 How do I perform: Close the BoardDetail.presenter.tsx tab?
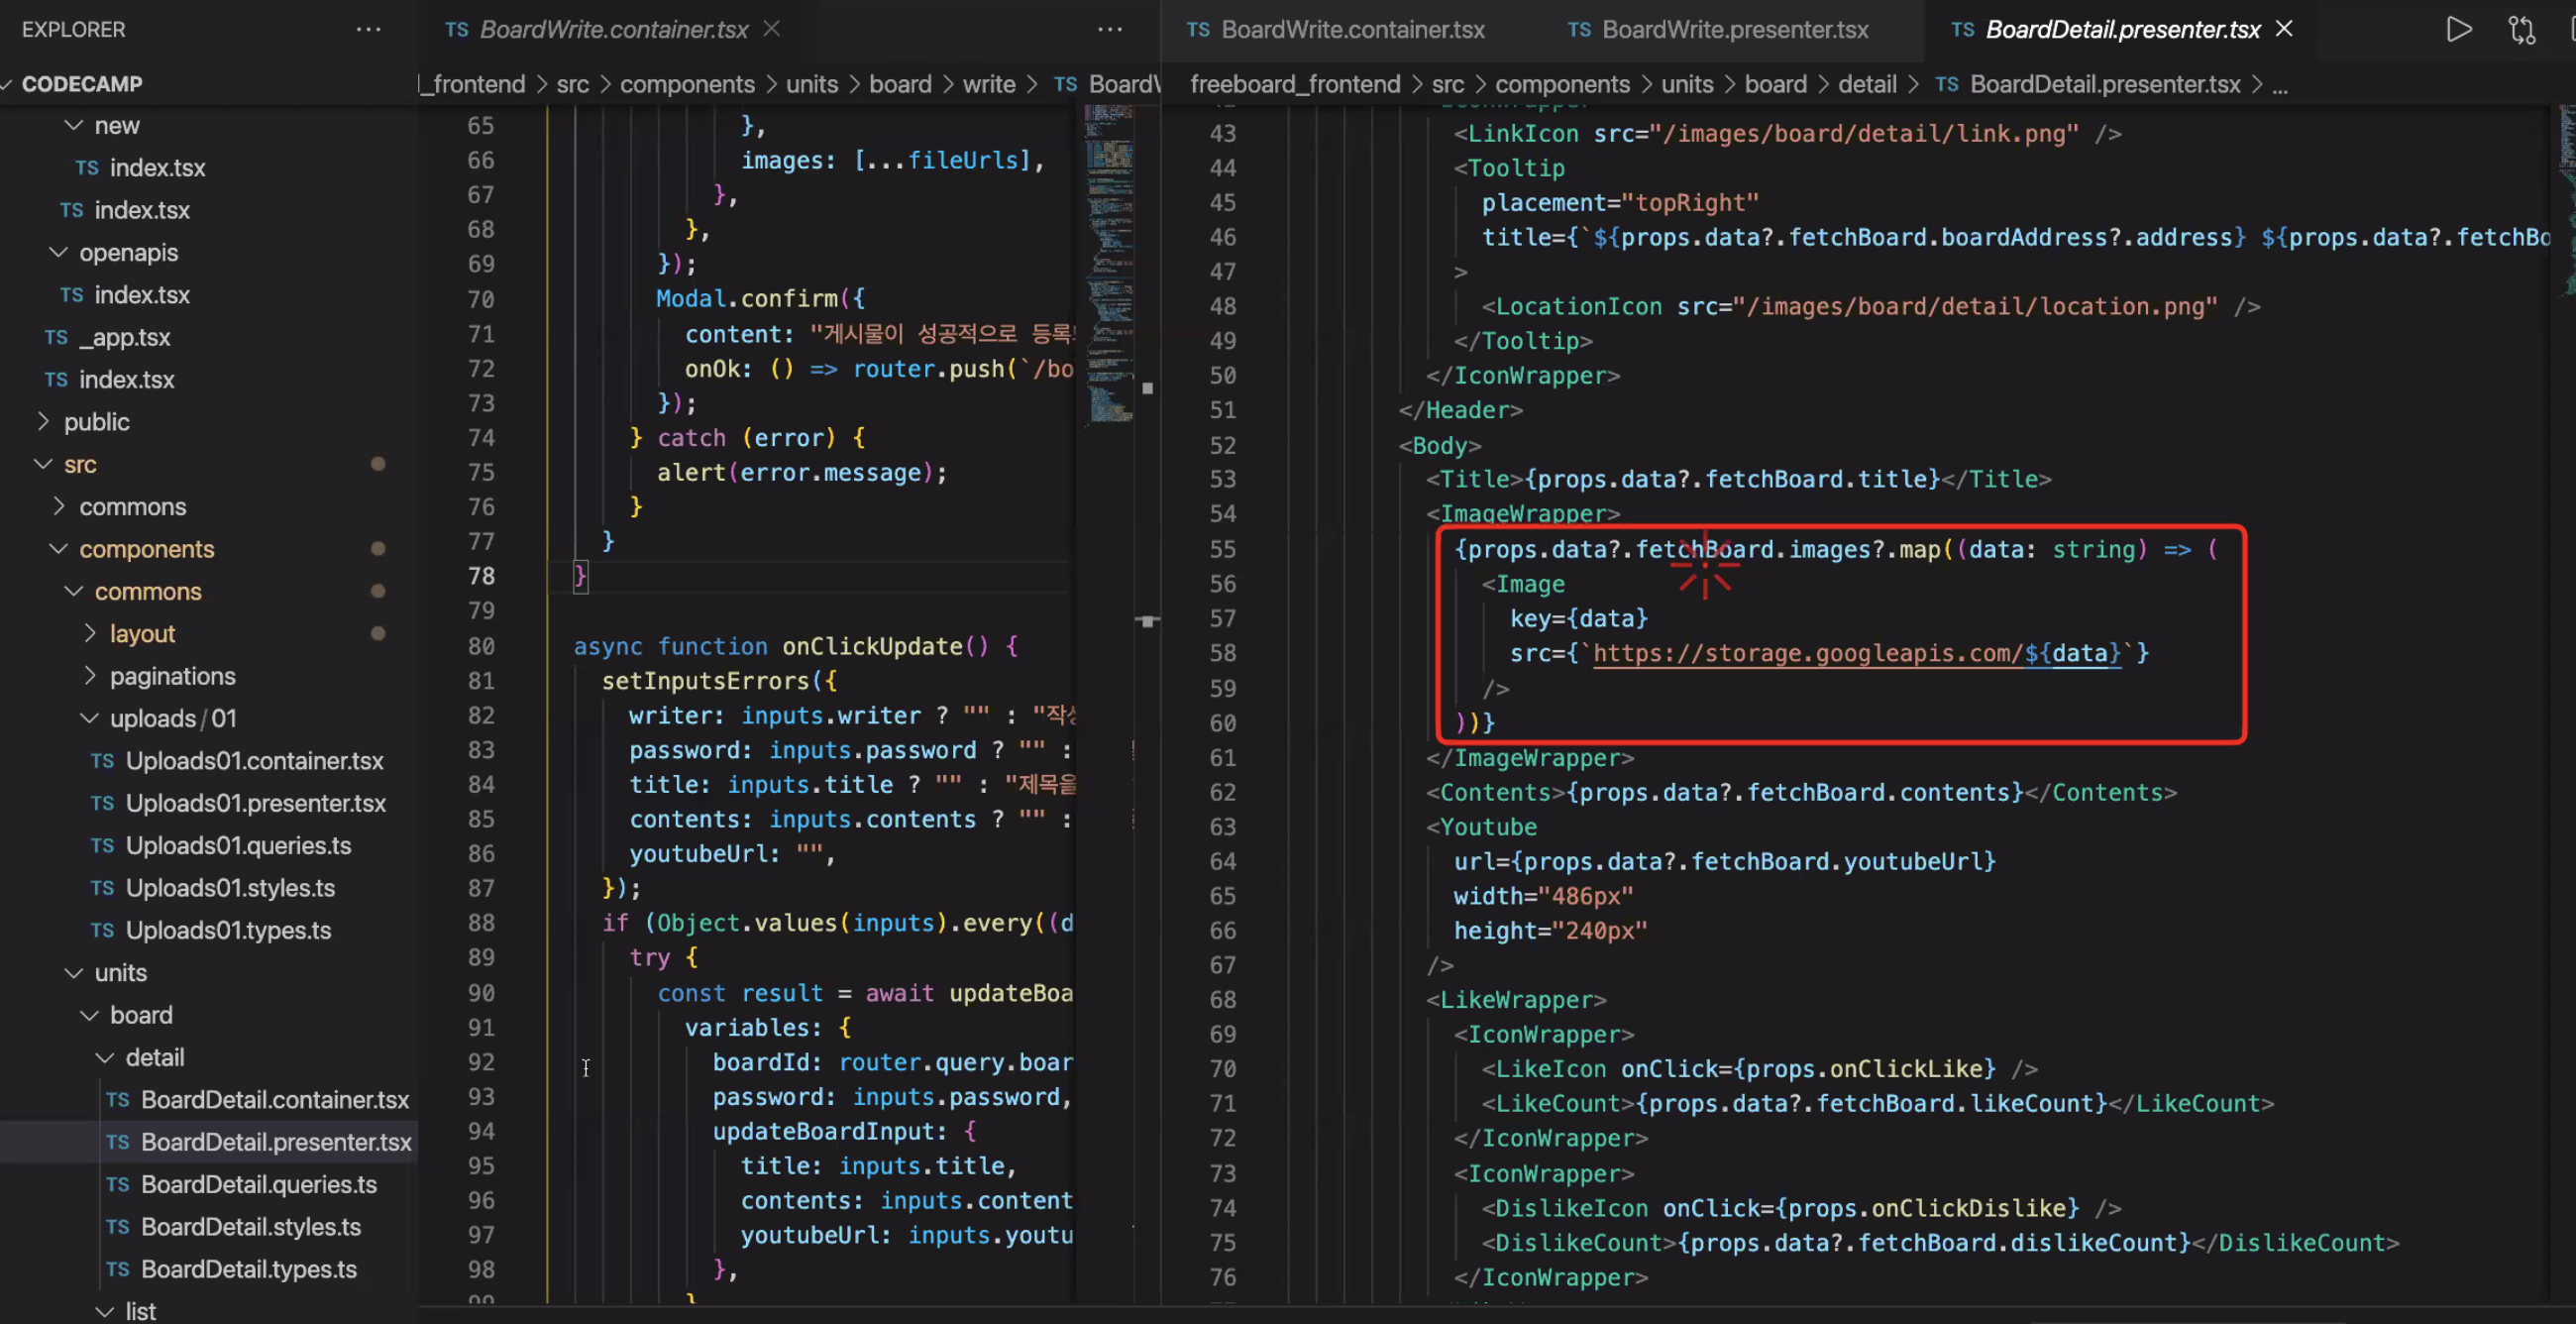[2285, 29]
